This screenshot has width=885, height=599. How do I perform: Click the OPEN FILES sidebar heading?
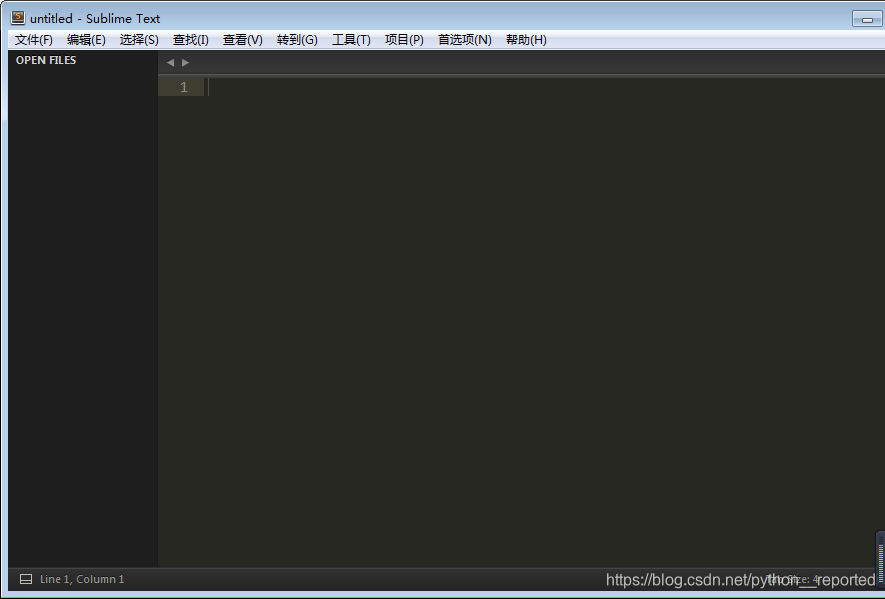click(46, 60)
